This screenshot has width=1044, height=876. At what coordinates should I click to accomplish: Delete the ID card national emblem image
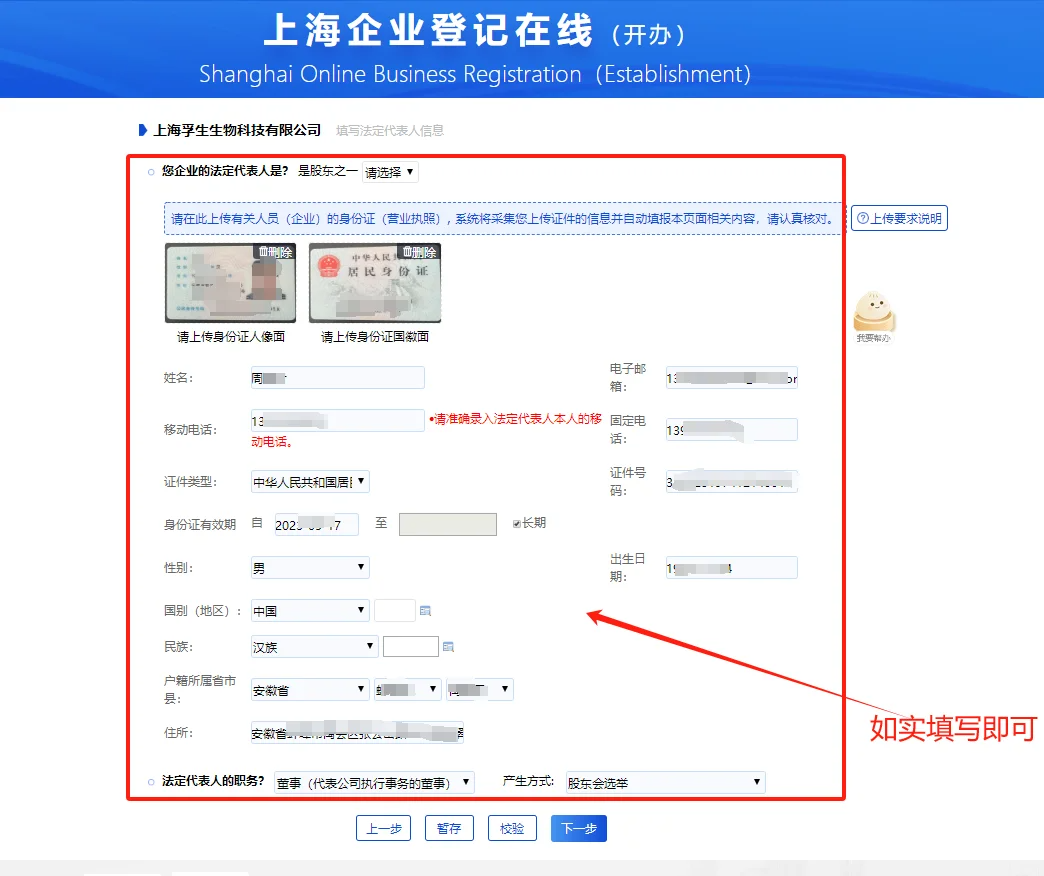pyautogui.click(x=419, y=252)
